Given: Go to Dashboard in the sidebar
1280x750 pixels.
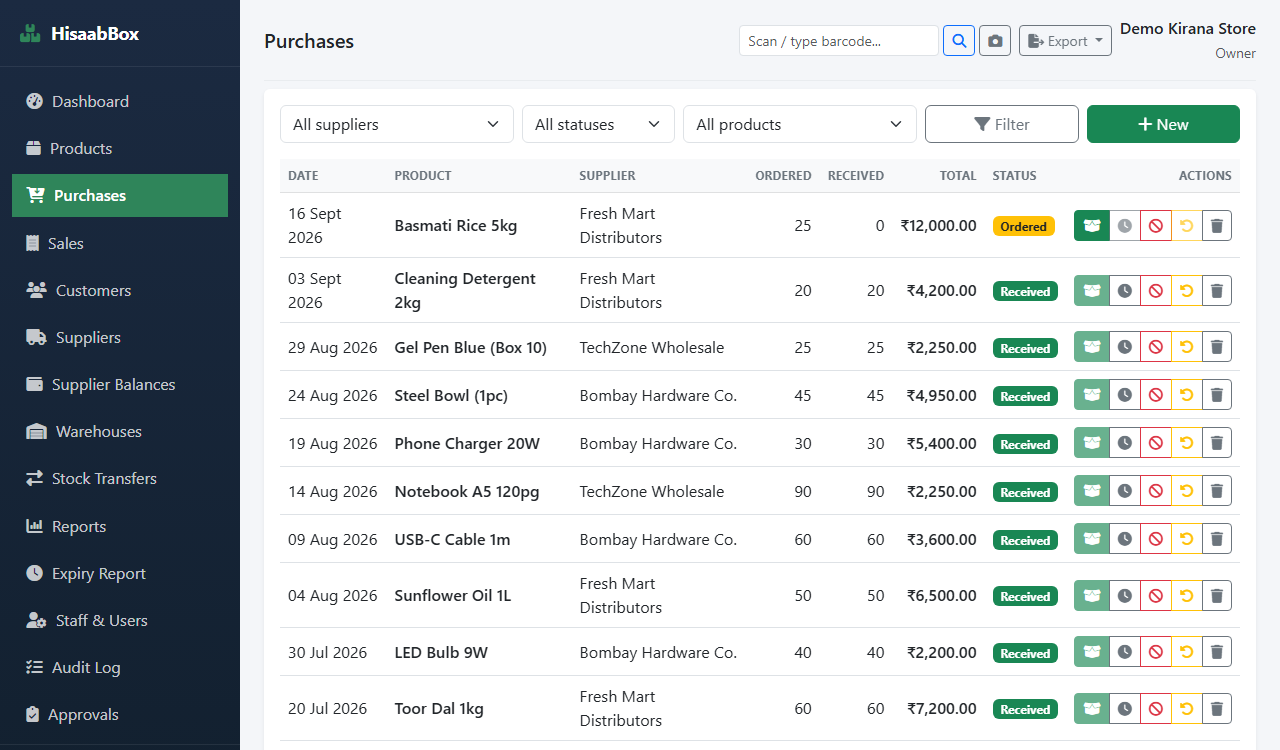Looking at the screenshot, I should point(120,101).
